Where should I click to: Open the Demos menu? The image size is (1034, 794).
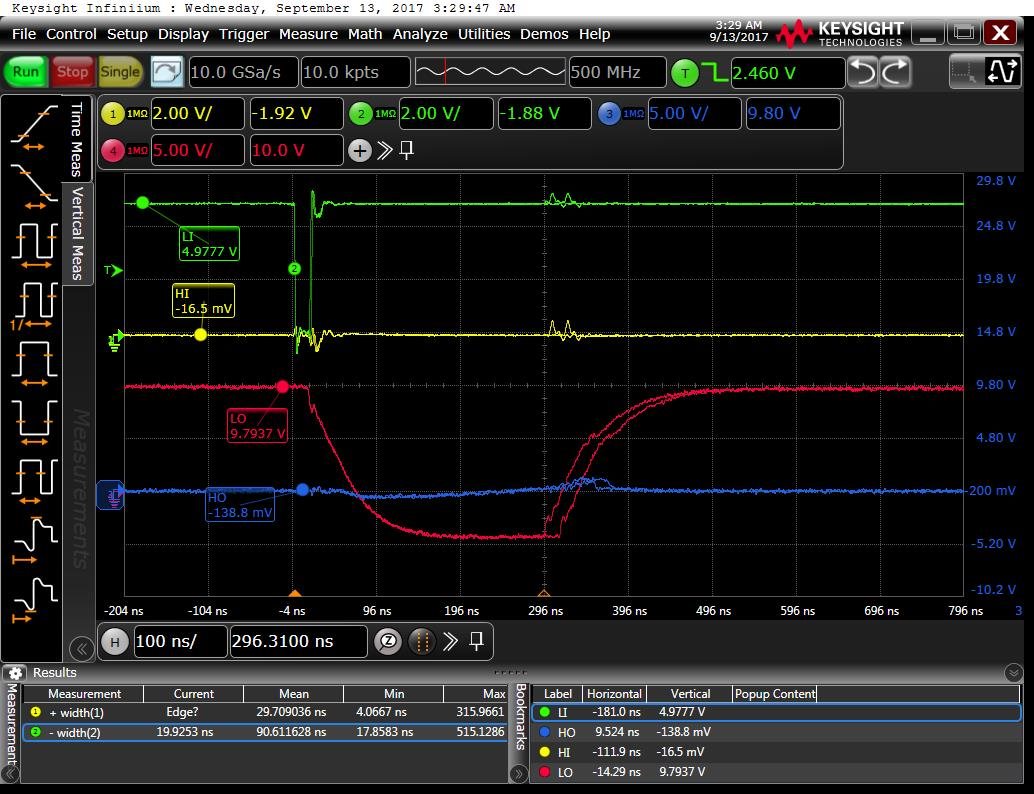(544, 34)
